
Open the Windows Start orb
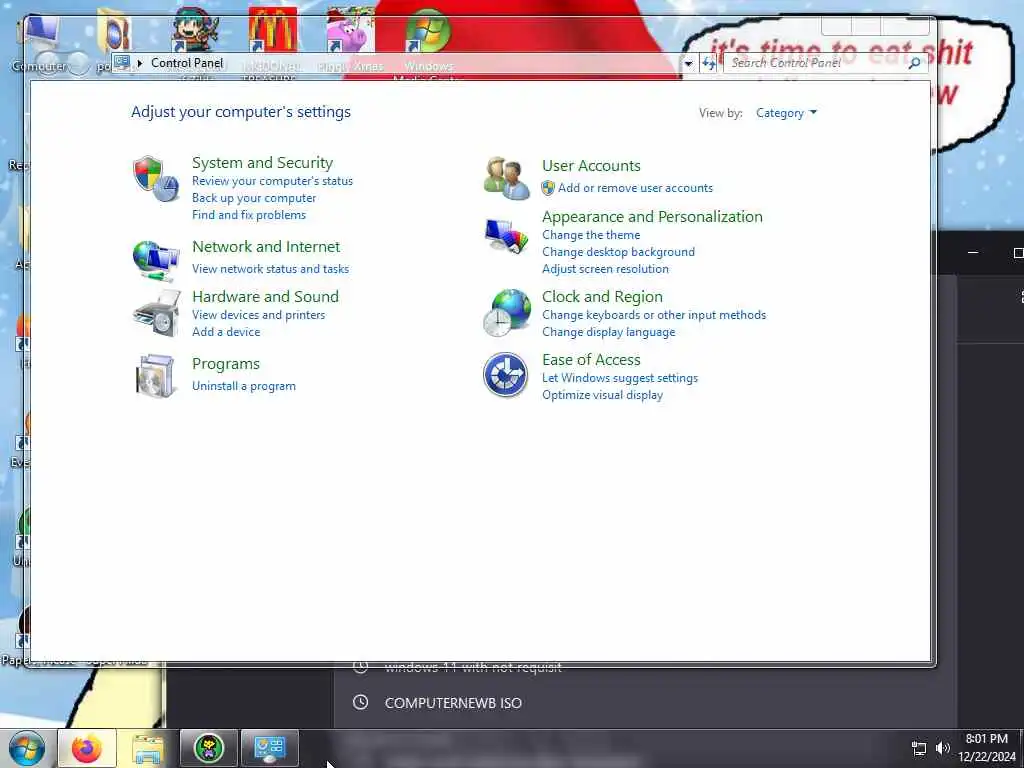pyautogui.click(x=27, y=748)
